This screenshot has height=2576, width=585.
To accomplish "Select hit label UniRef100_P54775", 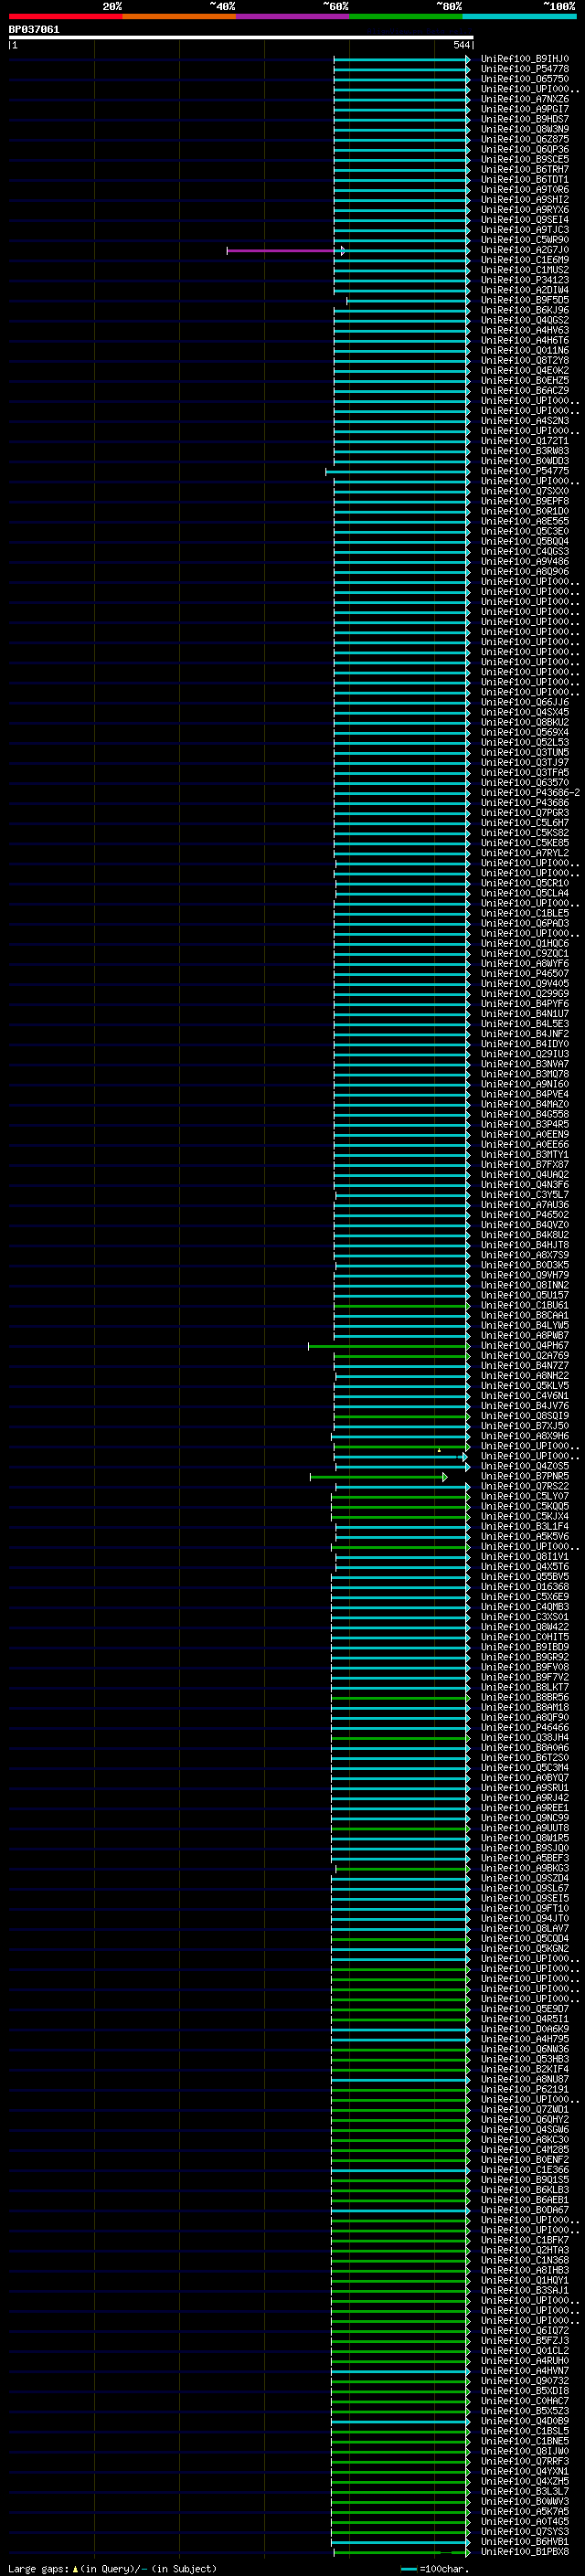I will point(524,471).
